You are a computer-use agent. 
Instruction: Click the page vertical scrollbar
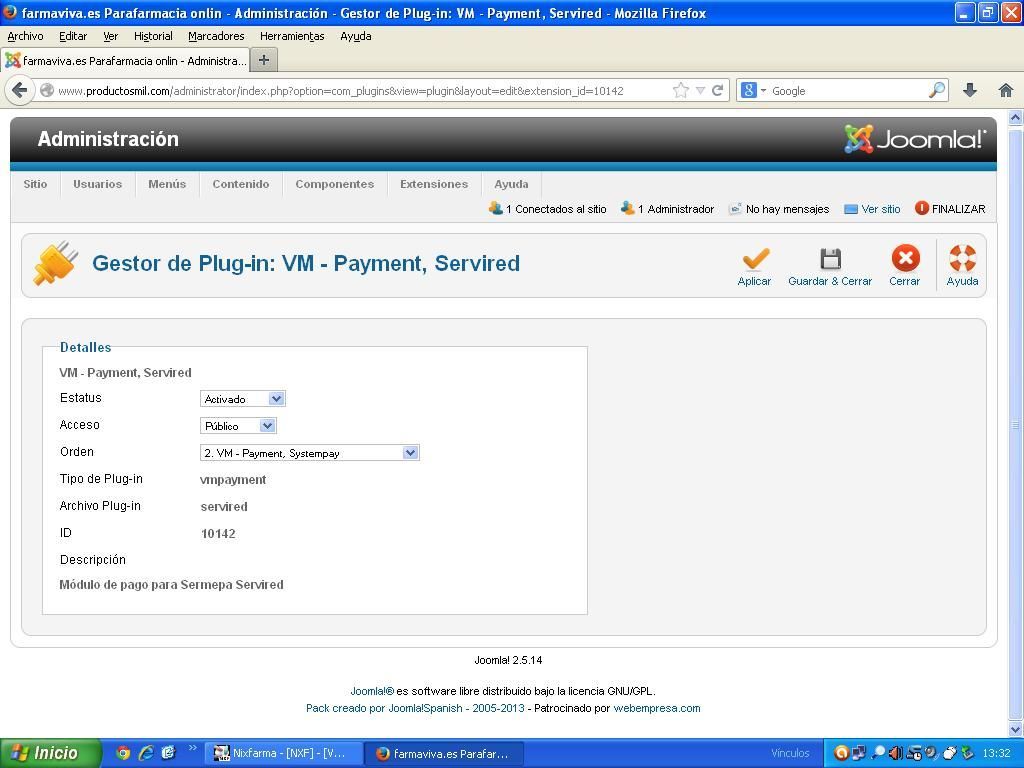pyautogui.click(x=1016, y=424)
